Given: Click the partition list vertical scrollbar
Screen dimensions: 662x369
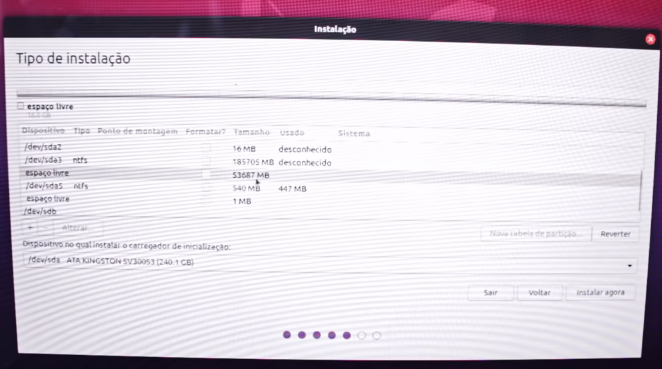Looking at the screenshot, I should pyautogui.click(x=641, y=191).
